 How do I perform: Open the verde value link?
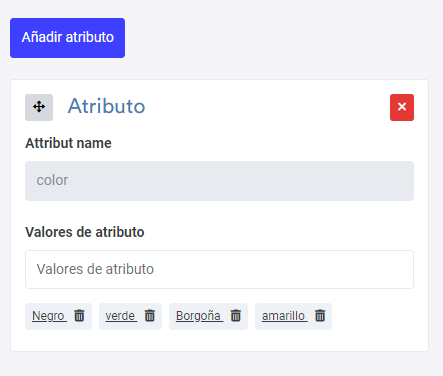point(121,316)
